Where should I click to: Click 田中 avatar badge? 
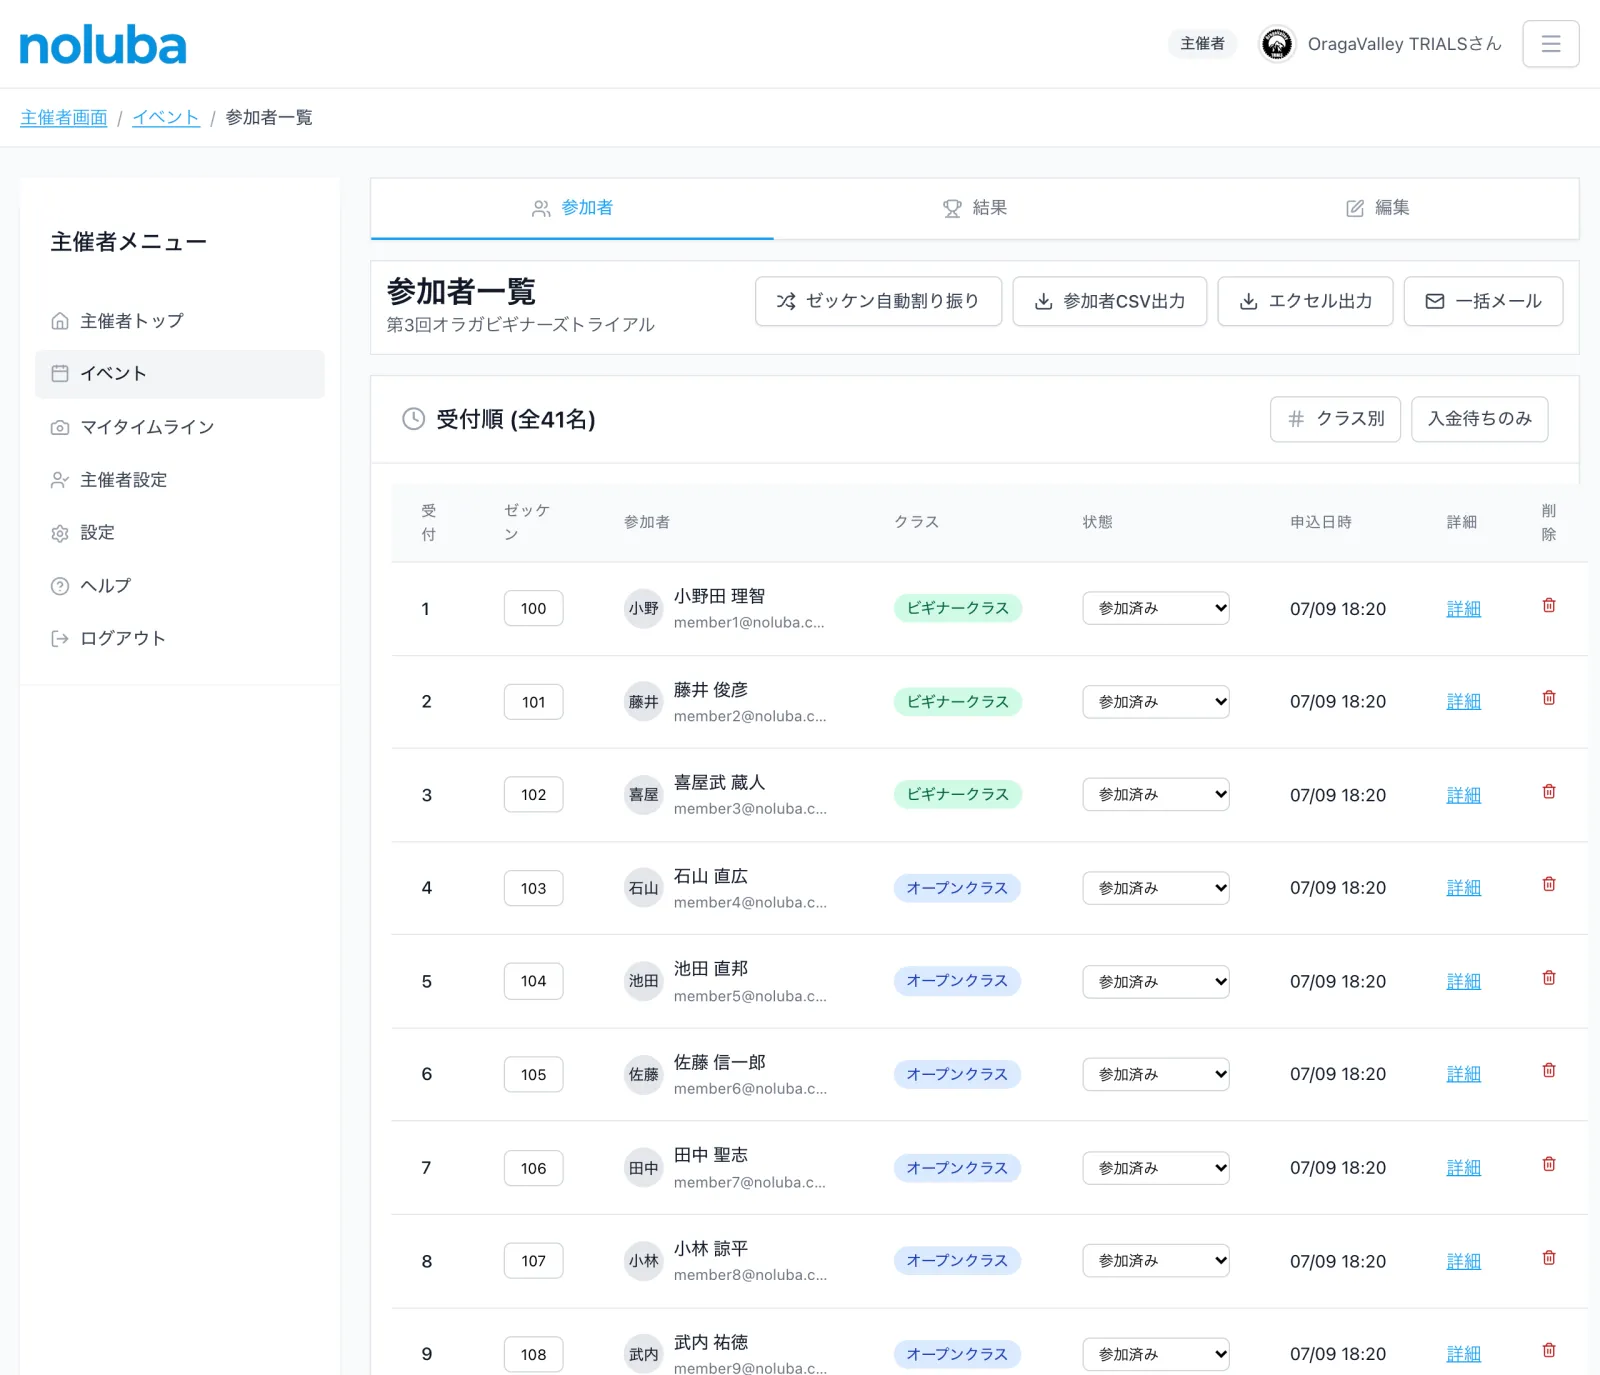643,1168
